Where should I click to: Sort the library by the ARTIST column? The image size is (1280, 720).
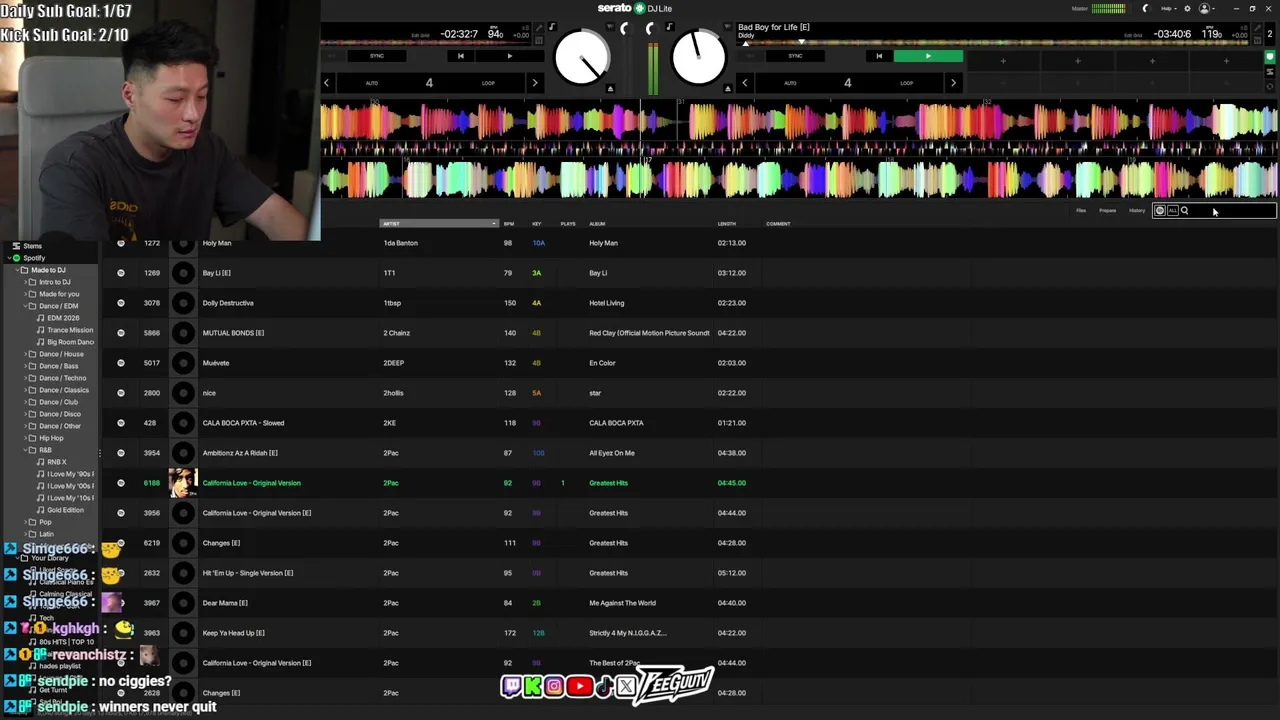438,224
